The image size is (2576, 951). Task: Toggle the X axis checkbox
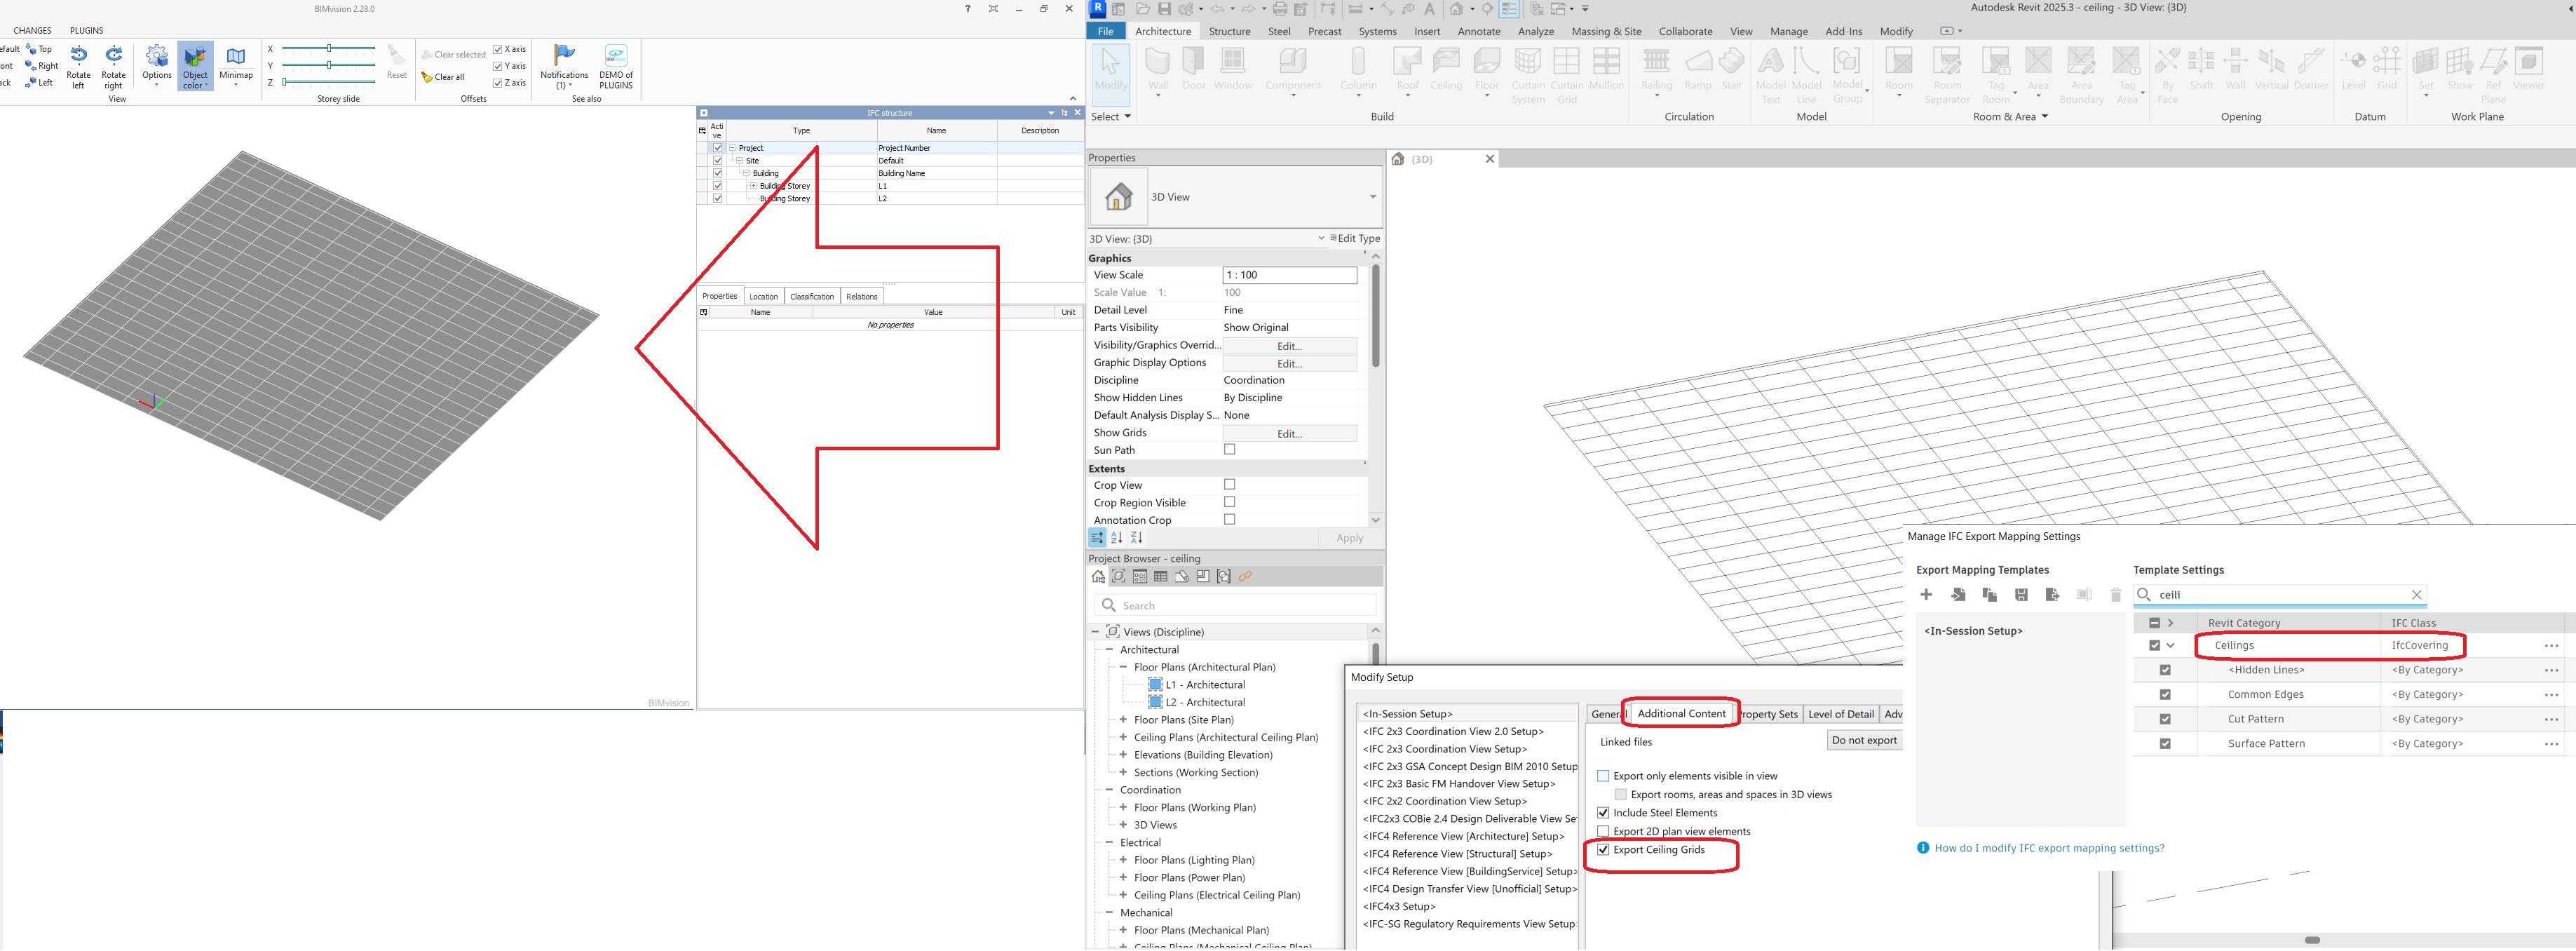pyautogui.click(x=498, y=49)
